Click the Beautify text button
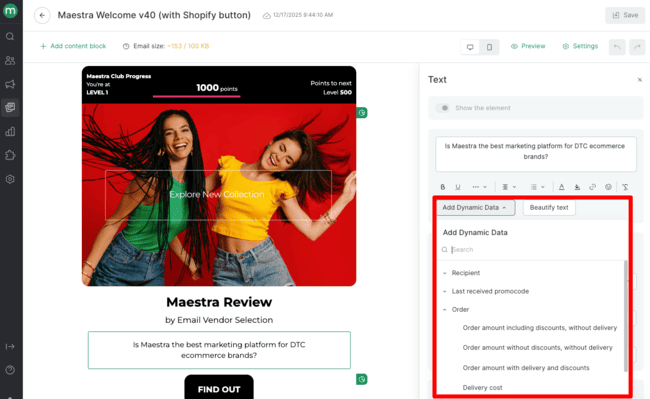 click(549, 208)
